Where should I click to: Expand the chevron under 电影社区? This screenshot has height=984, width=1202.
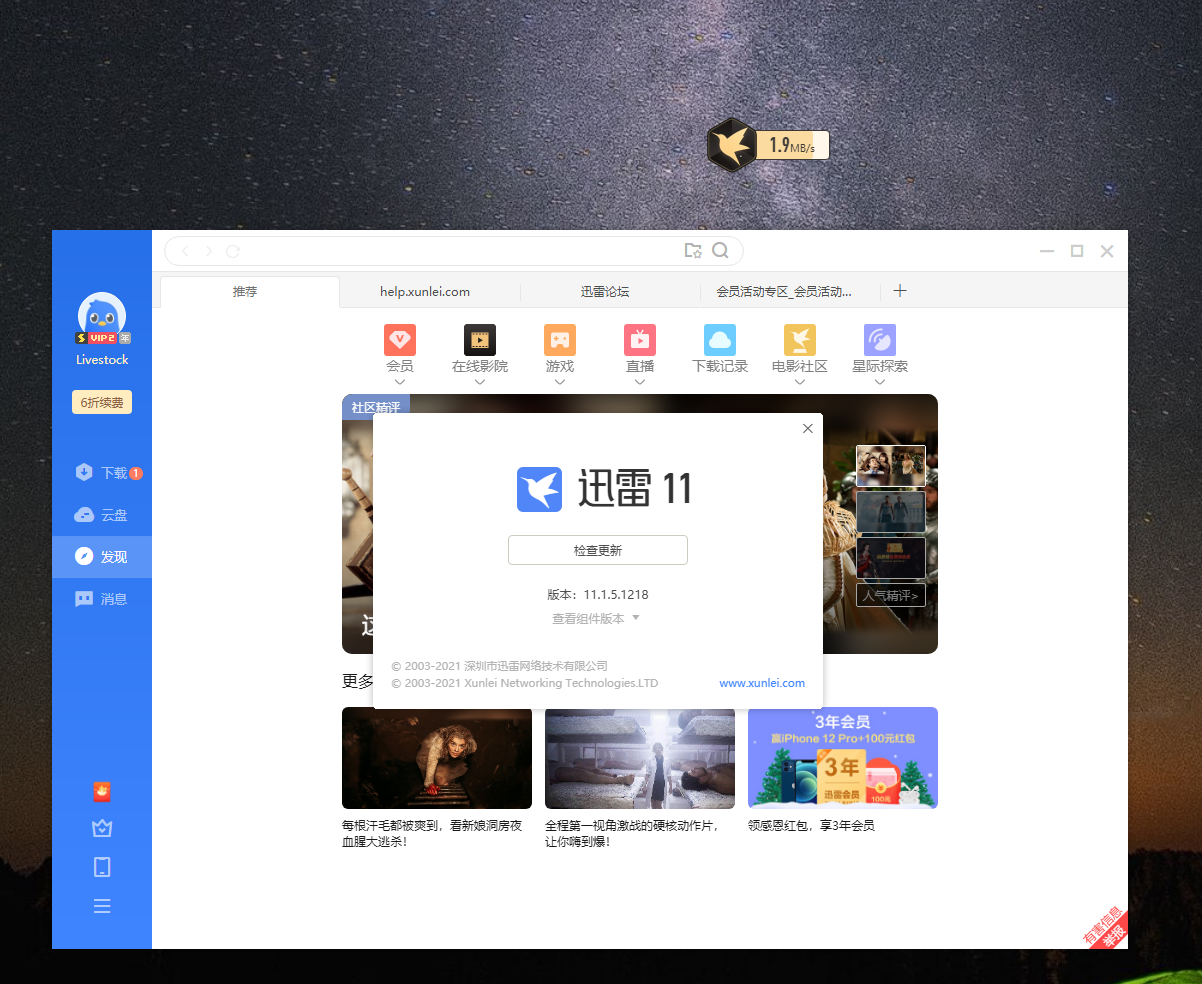point(800,381)
